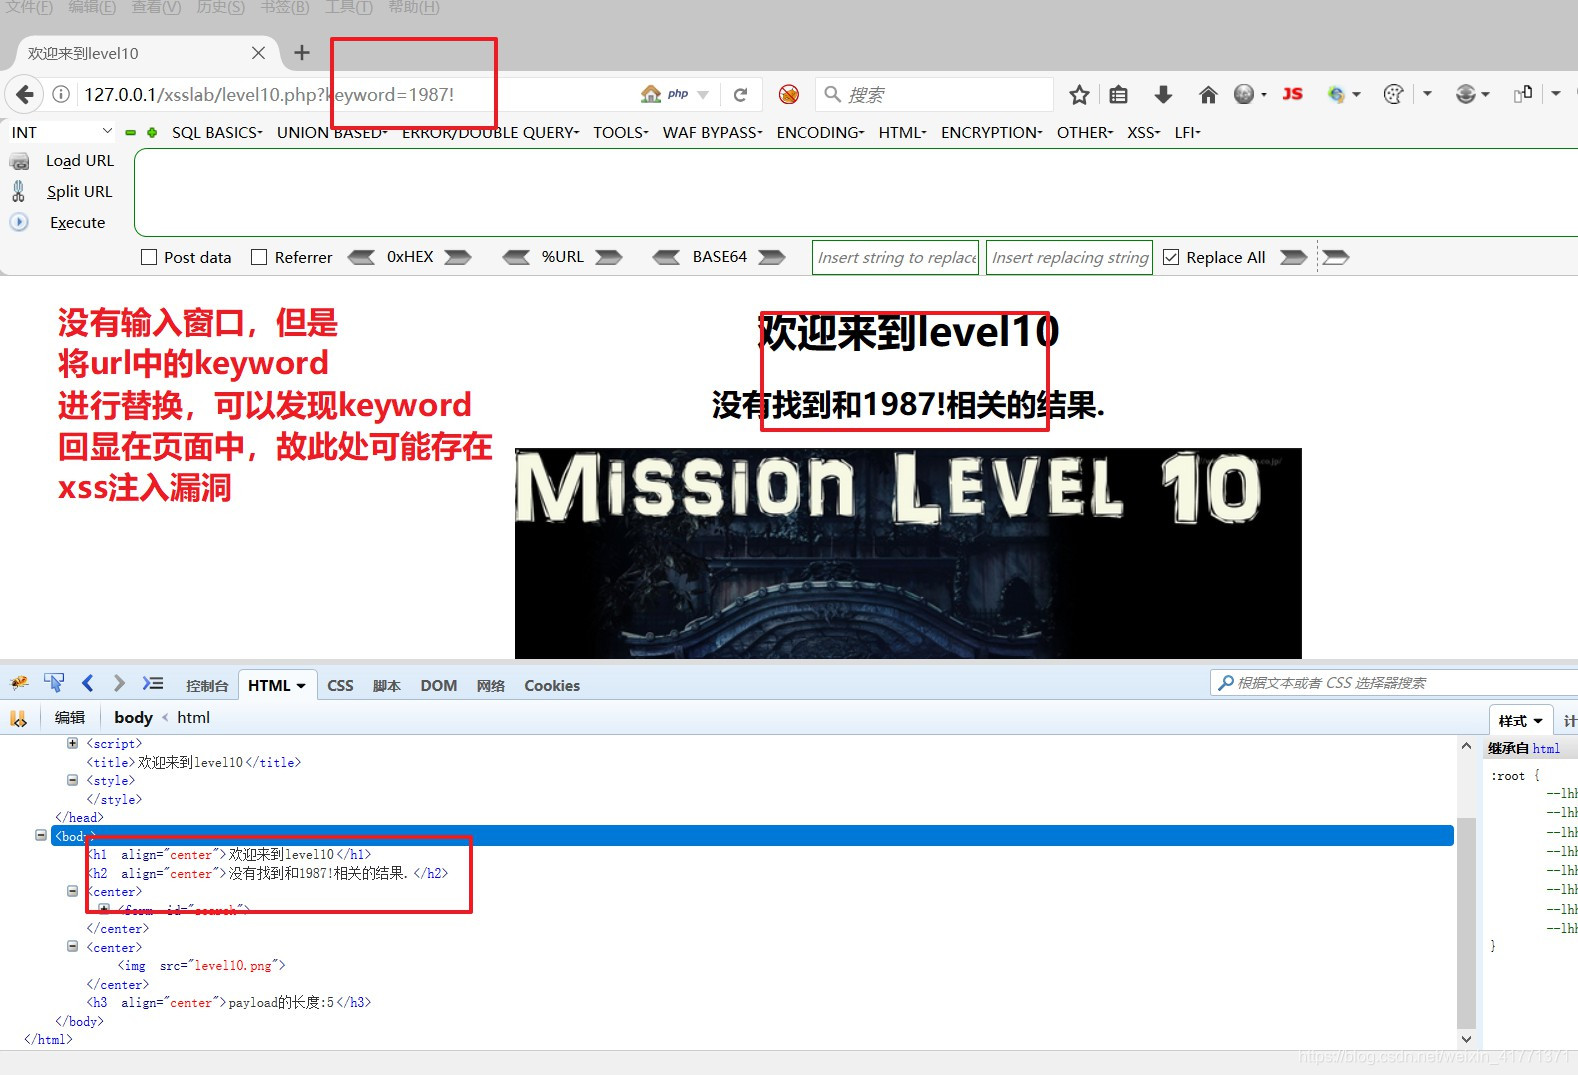
Task: Uncheck Replace All checkbox
Action: pyautogui.click(x=1171, y=257)
